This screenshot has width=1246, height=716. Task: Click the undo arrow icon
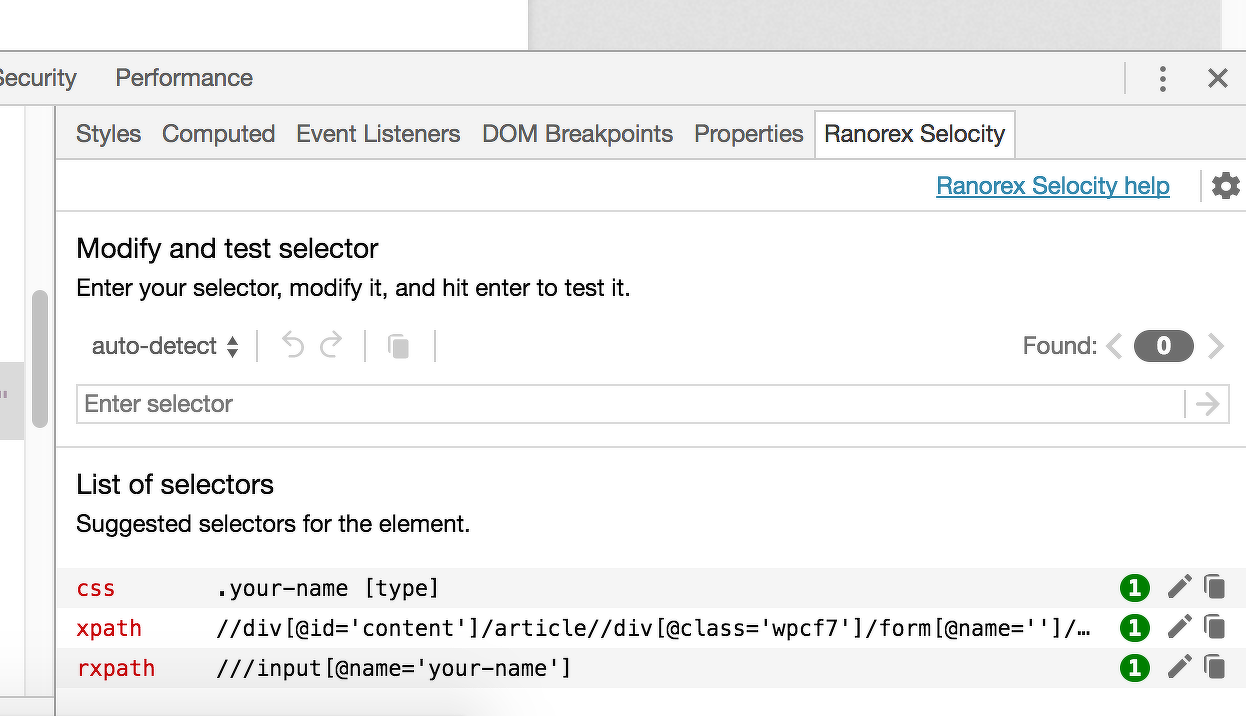pos(292,346)
